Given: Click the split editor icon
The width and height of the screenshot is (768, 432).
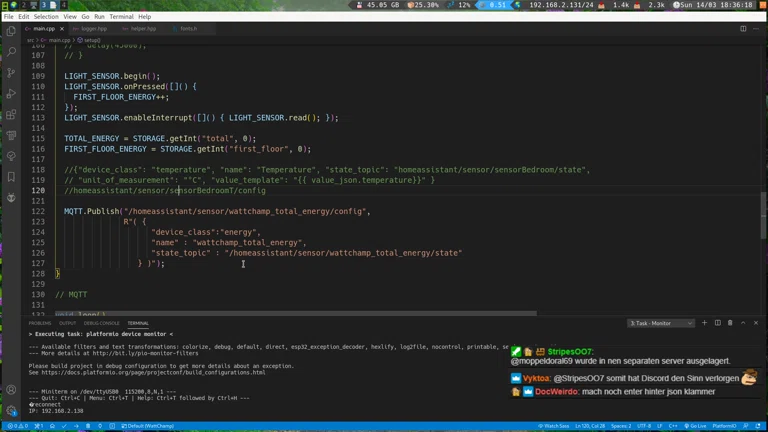Looking at the screenshot, I should [743, 29].
